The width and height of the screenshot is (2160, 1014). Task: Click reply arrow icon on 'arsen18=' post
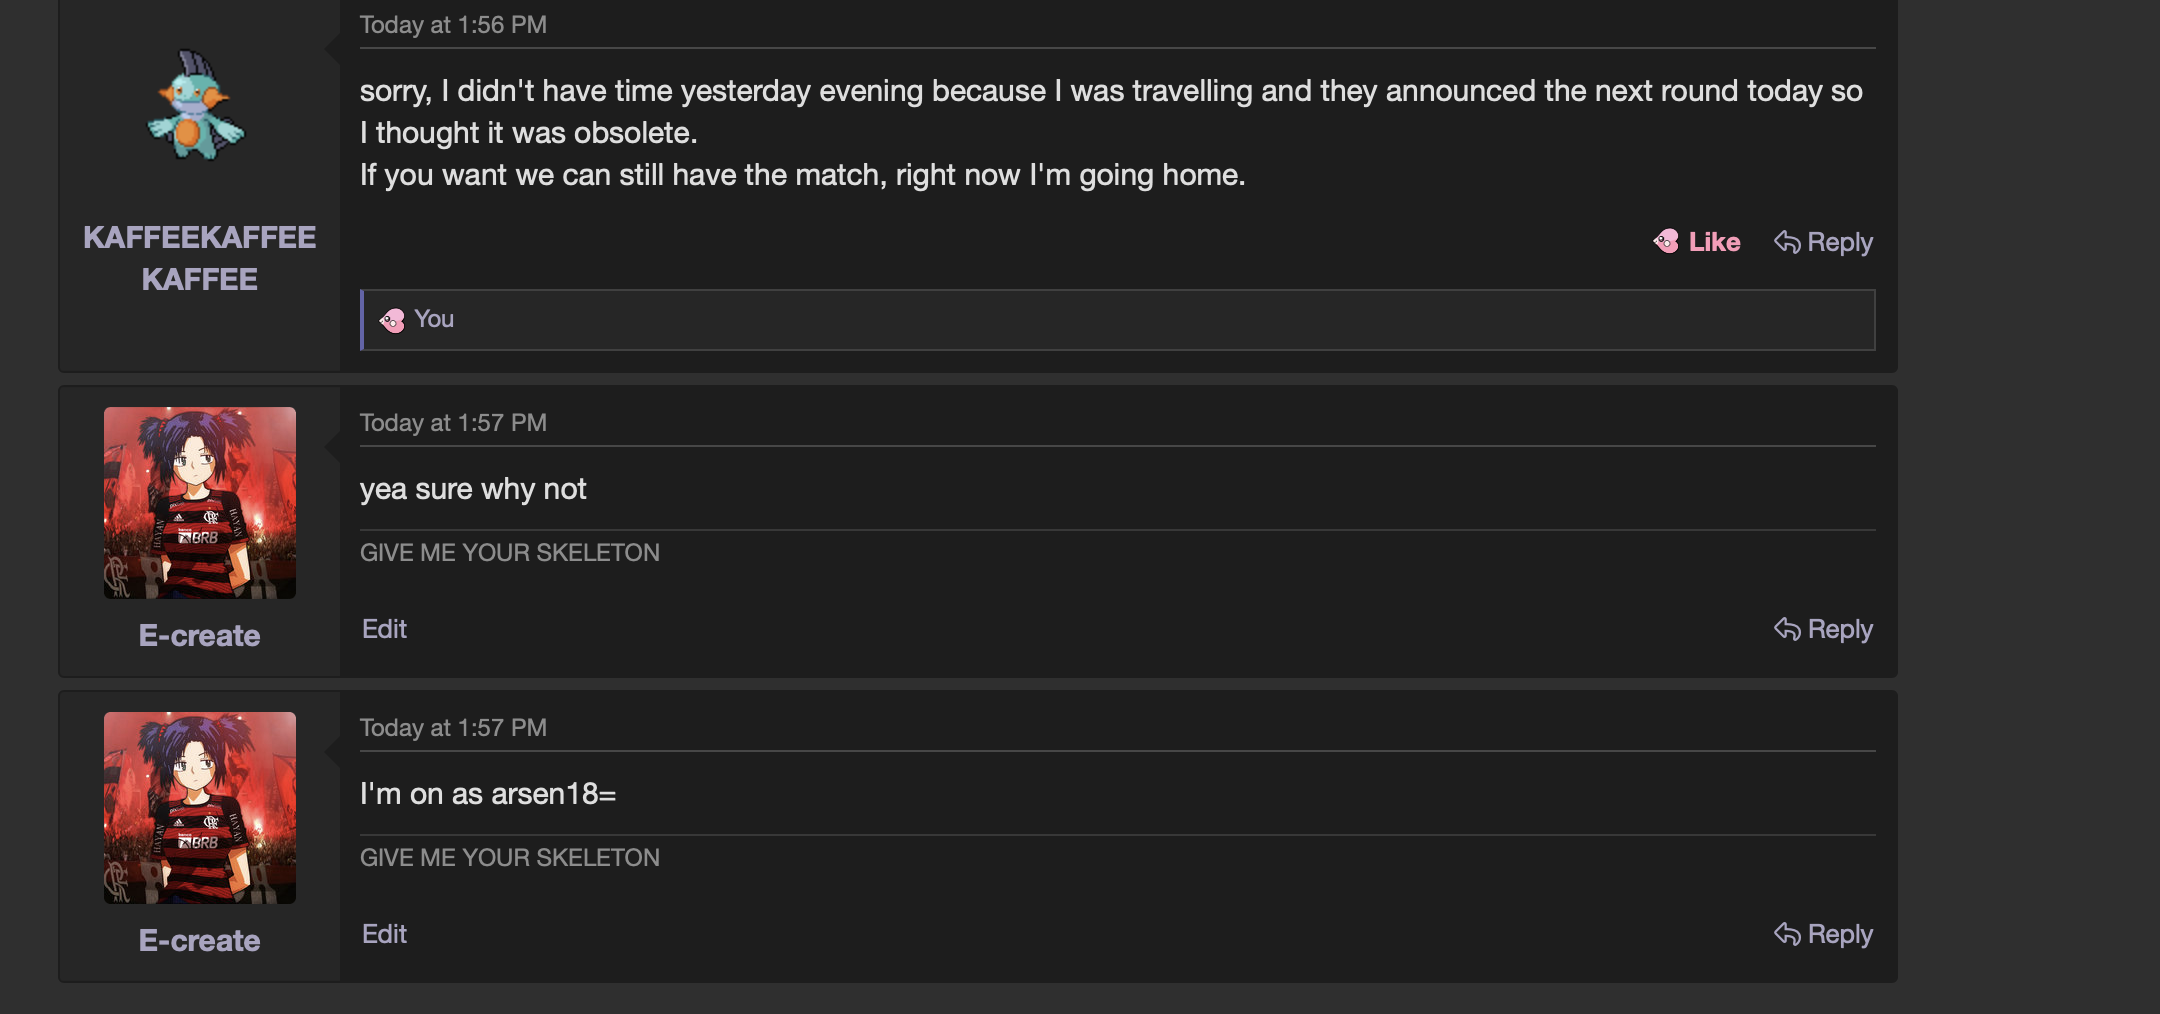[1787, 934]
